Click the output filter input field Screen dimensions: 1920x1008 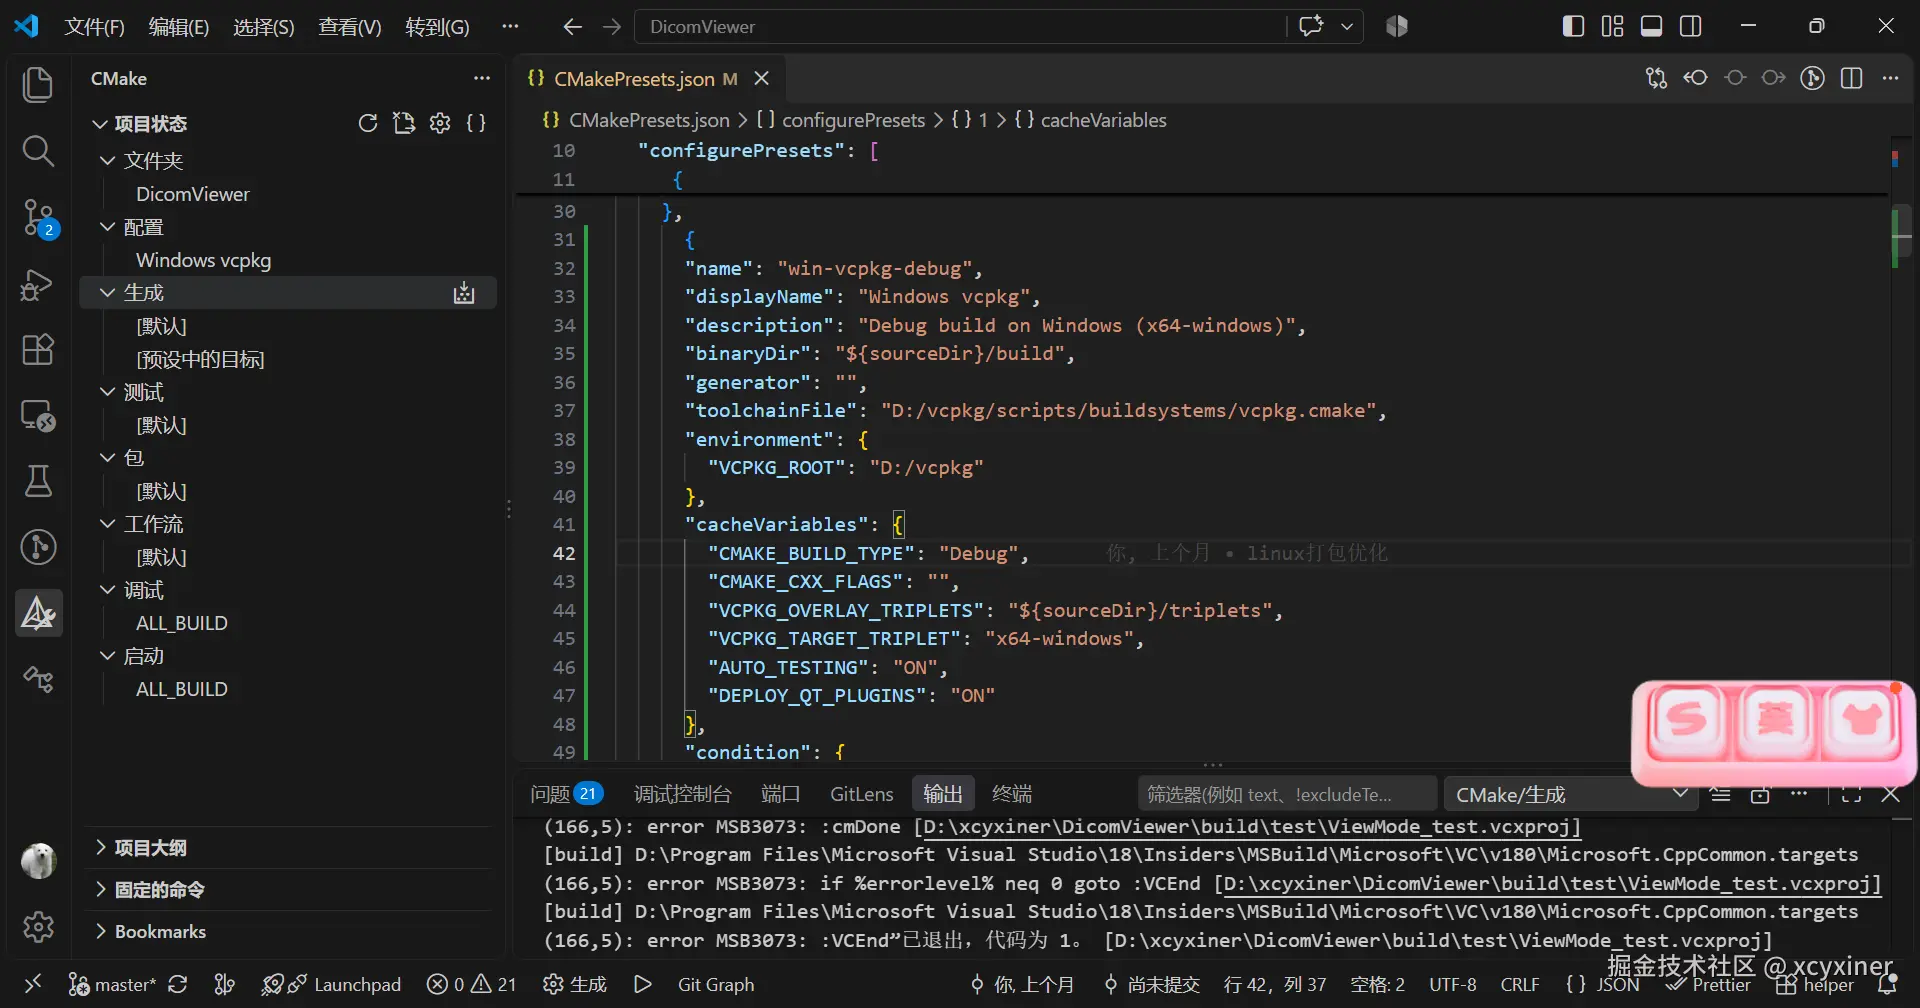click(1287, 795)
